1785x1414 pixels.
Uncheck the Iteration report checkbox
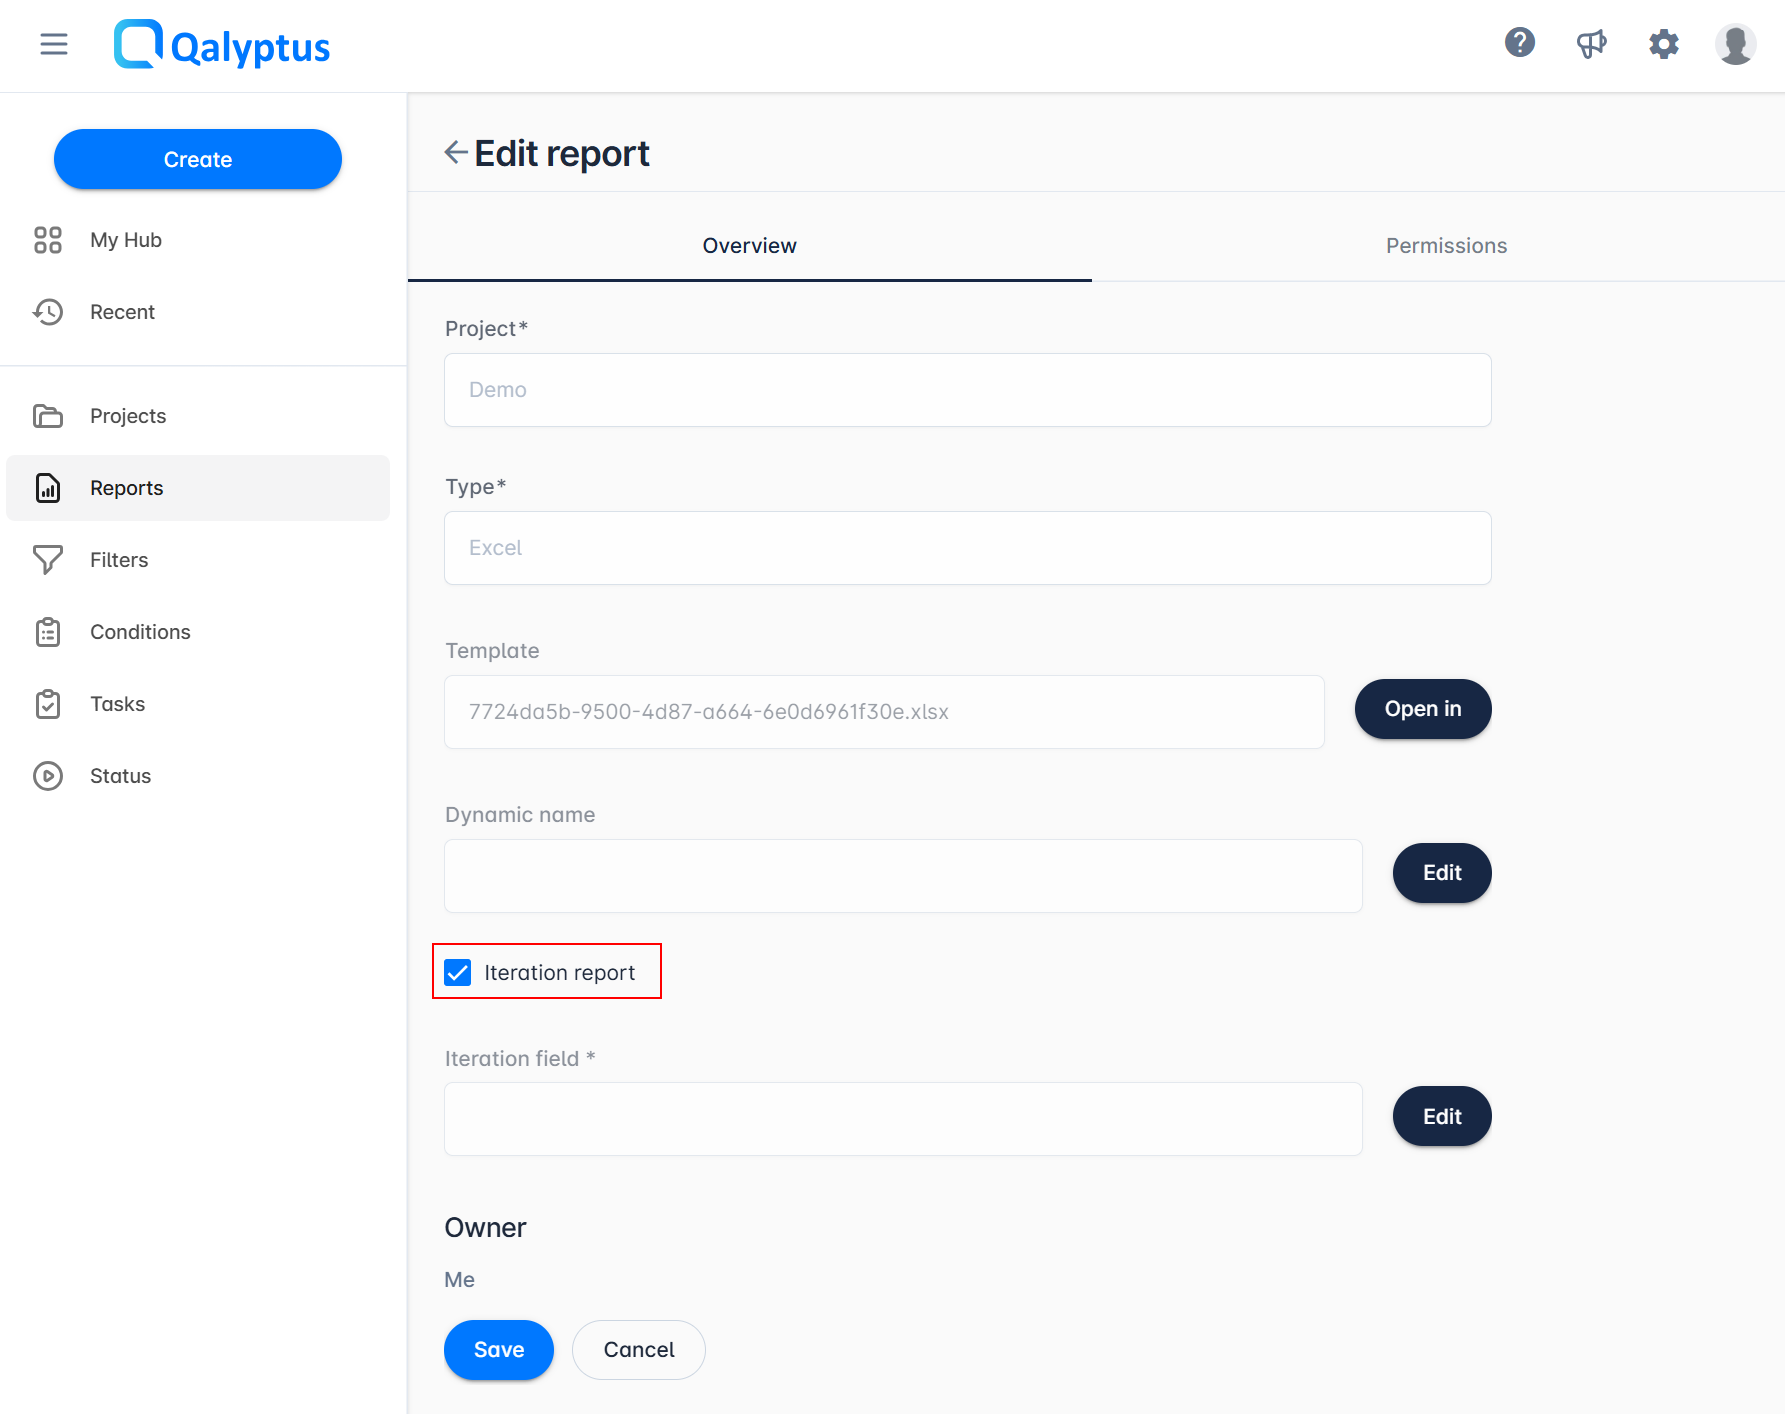pos(457,971)
